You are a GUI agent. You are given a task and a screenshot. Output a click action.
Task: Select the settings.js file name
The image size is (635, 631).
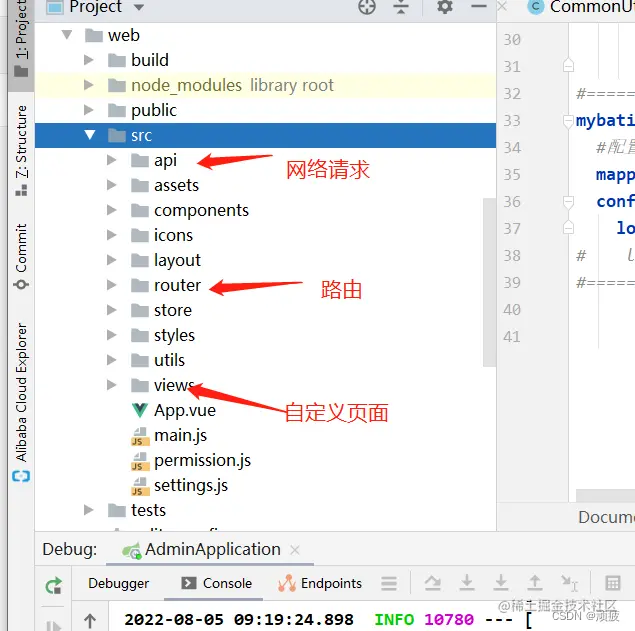(191, 486)
